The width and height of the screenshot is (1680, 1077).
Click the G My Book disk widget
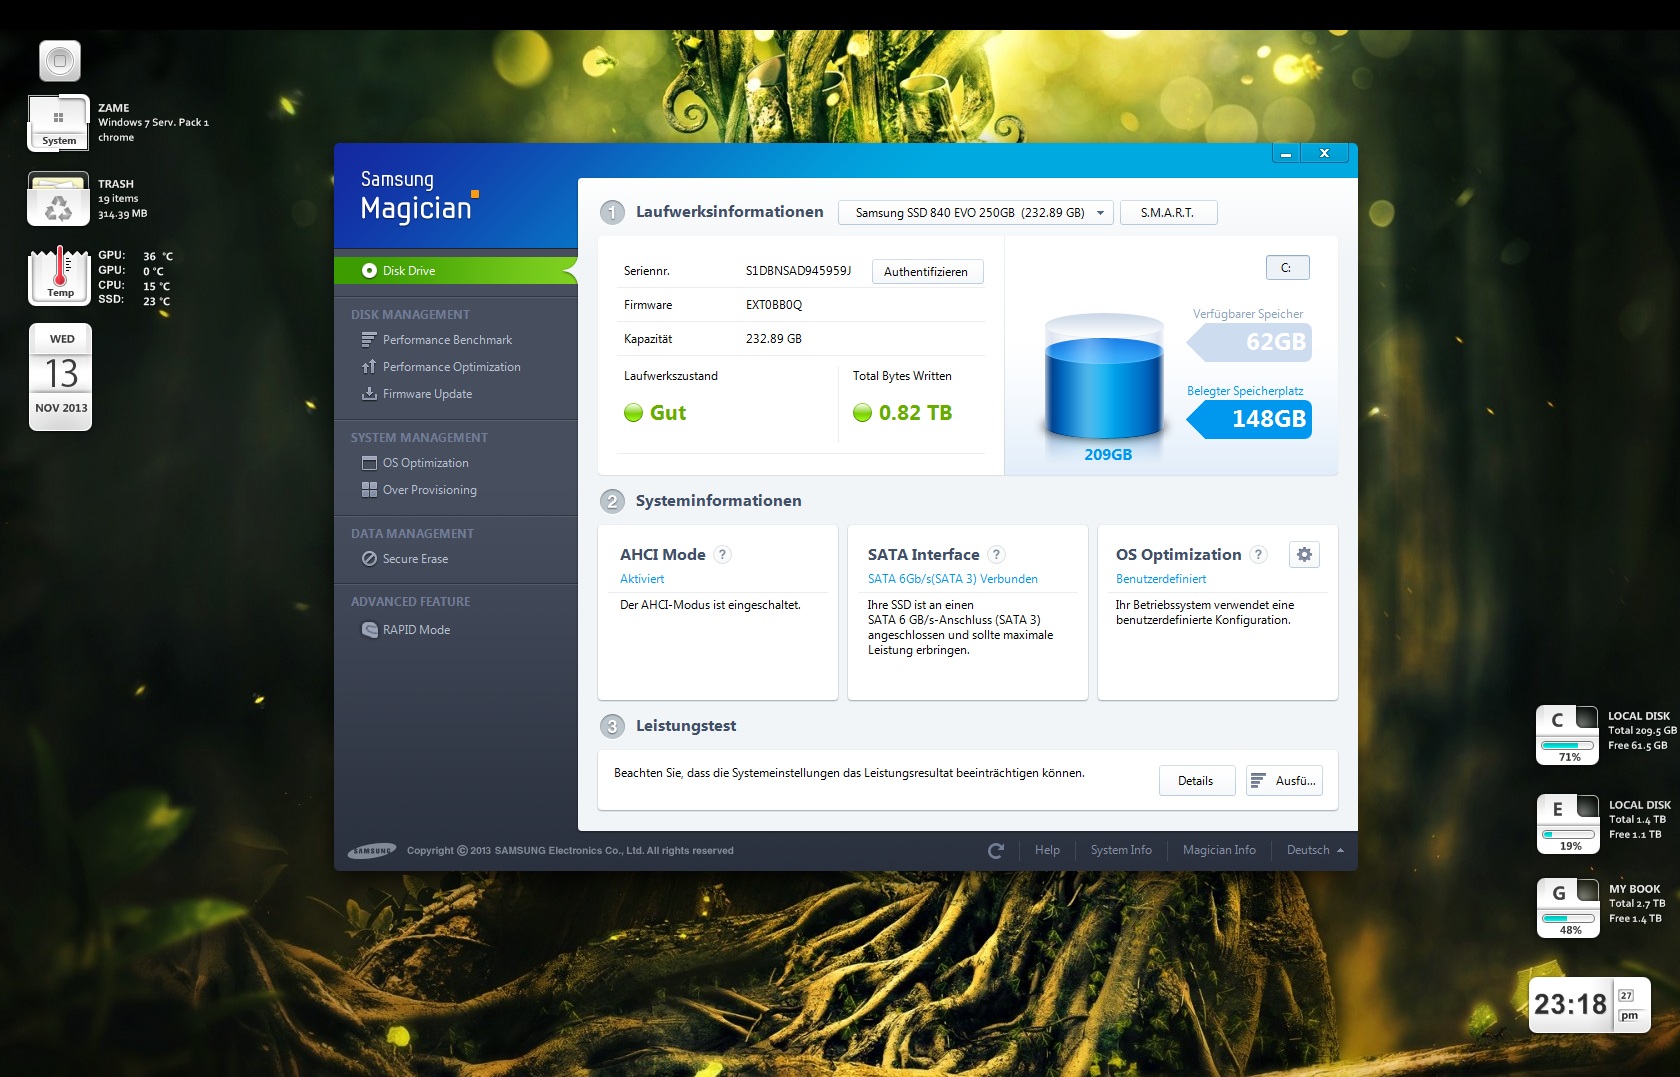click(1568, 908)
